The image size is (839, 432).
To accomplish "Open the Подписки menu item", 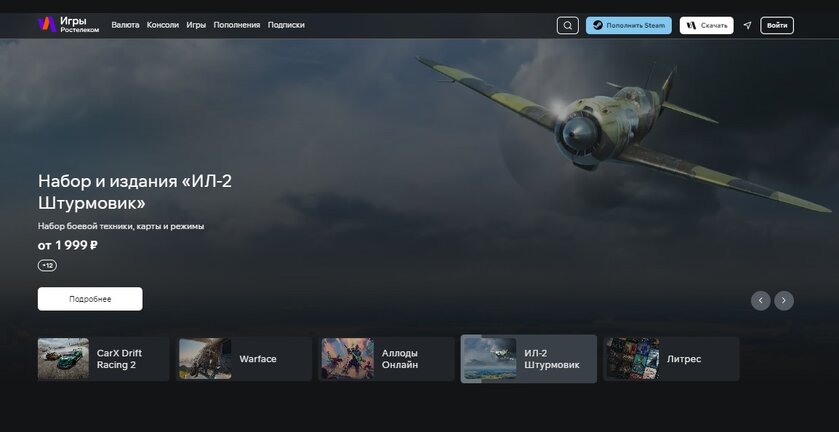I will (286, 25).
